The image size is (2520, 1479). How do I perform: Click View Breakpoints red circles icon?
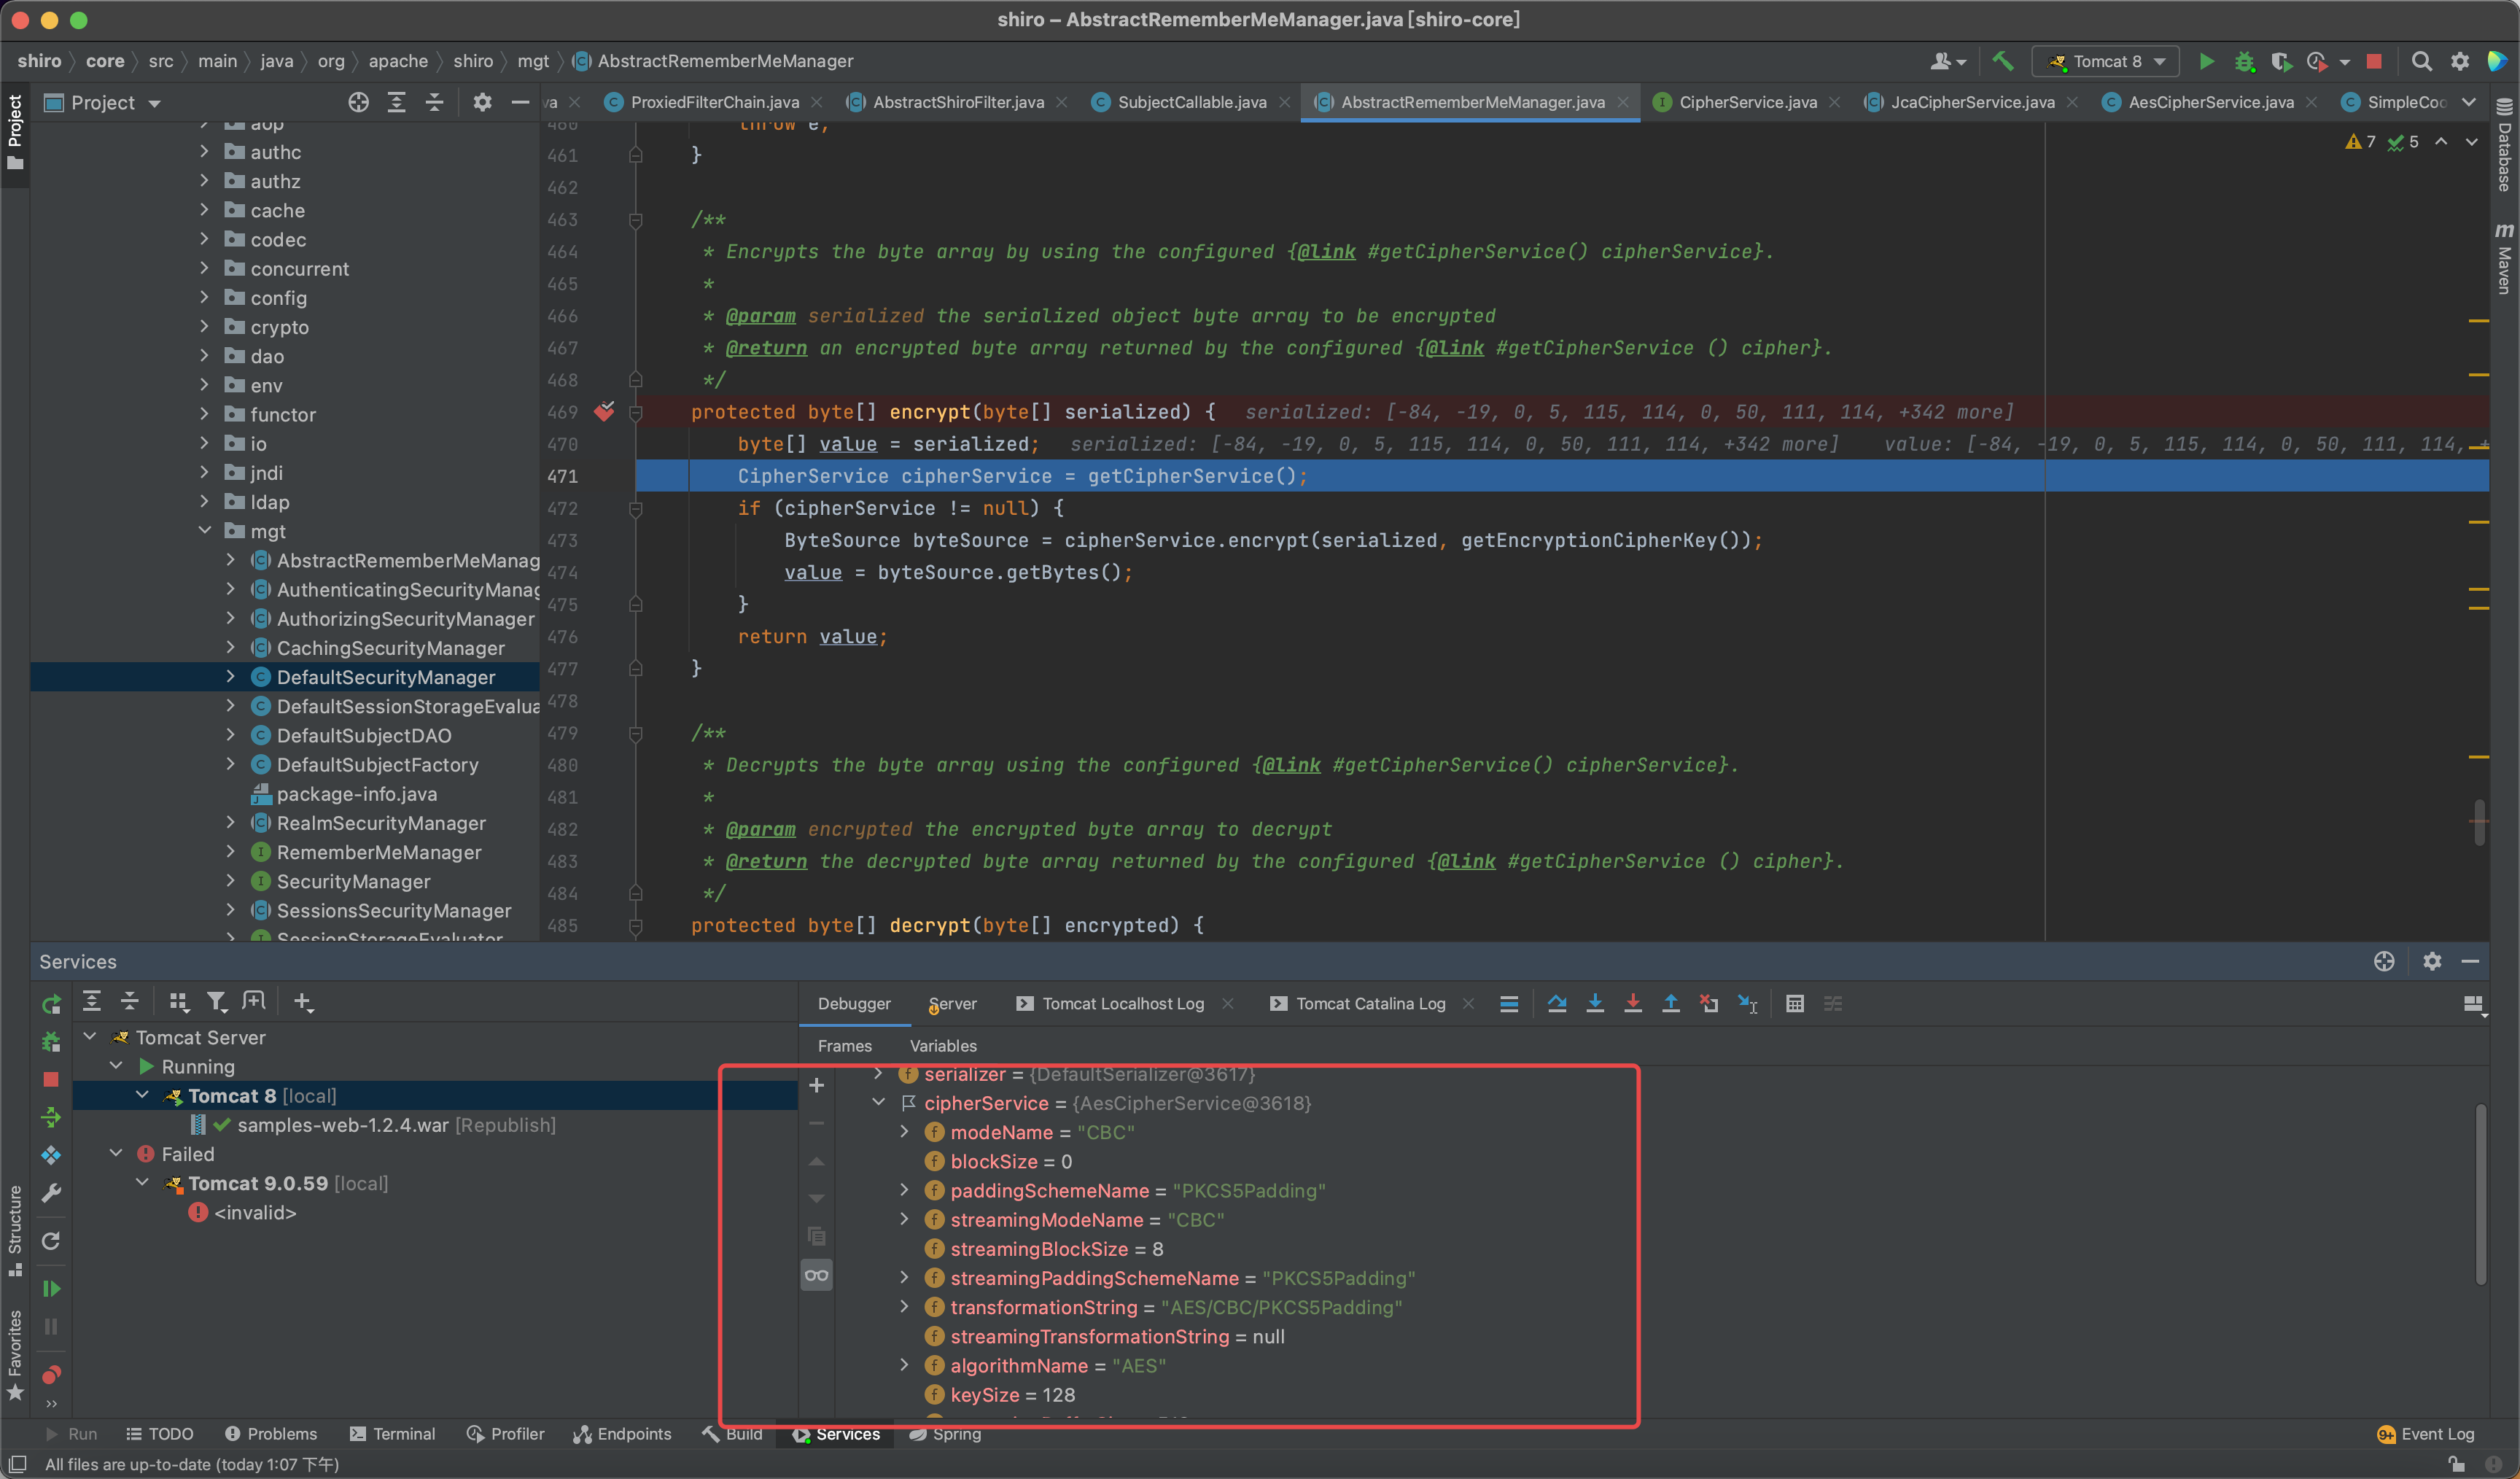(51, 1375)
